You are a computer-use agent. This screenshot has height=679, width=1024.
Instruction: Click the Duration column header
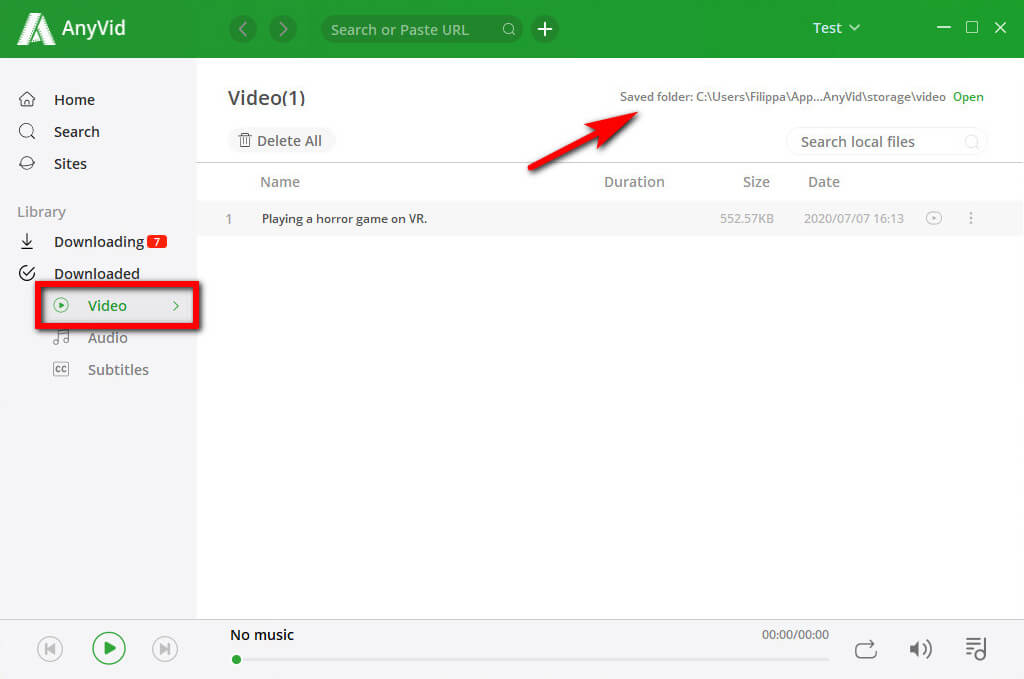pos(634,182)
